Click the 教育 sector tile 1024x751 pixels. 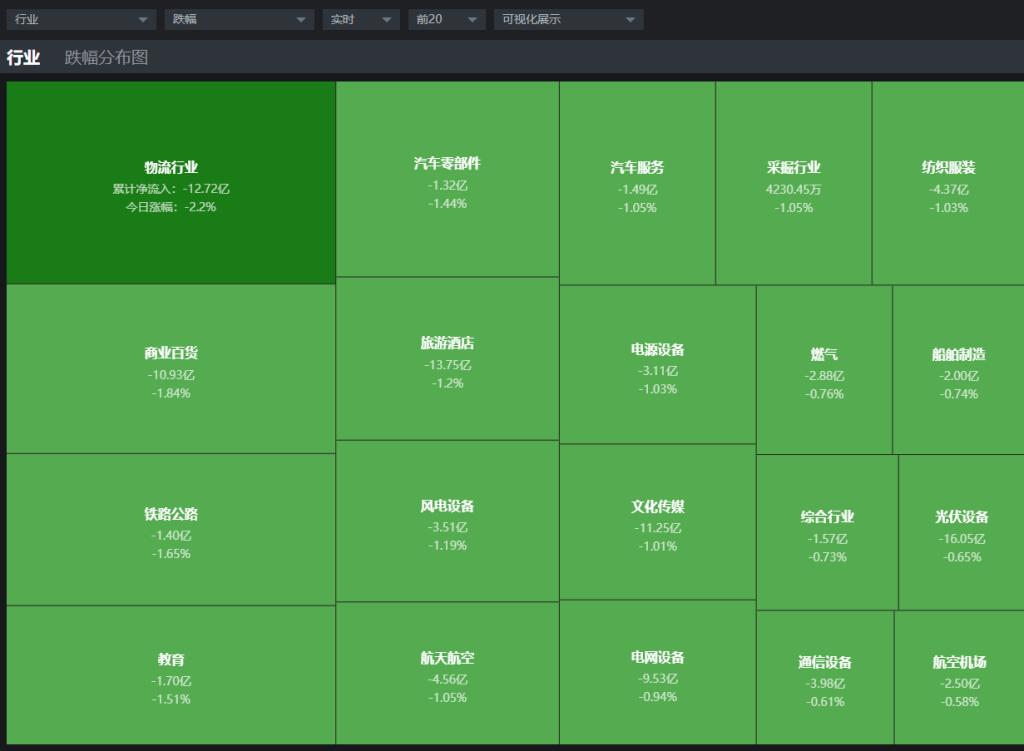(x=171, y=675)
